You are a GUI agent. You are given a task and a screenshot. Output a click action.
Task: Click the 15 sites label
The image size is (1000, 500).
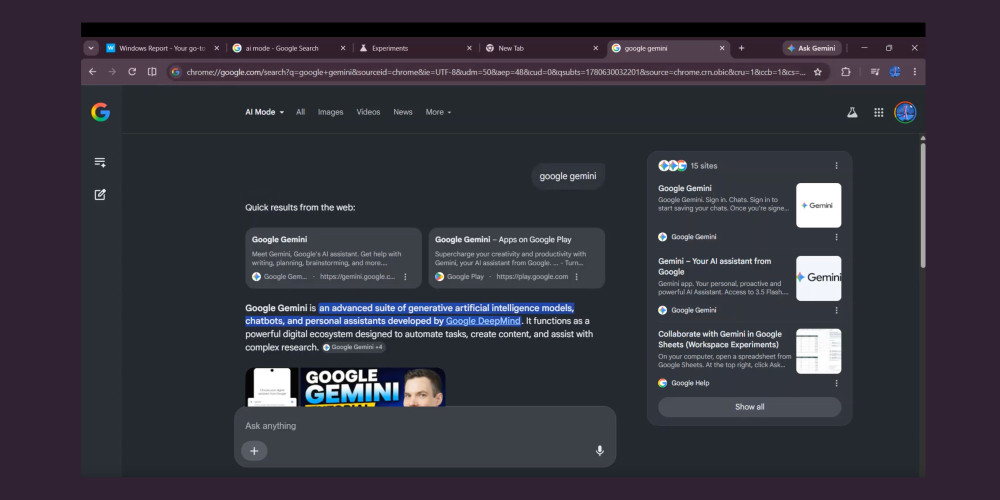click(x=703, y=166)
